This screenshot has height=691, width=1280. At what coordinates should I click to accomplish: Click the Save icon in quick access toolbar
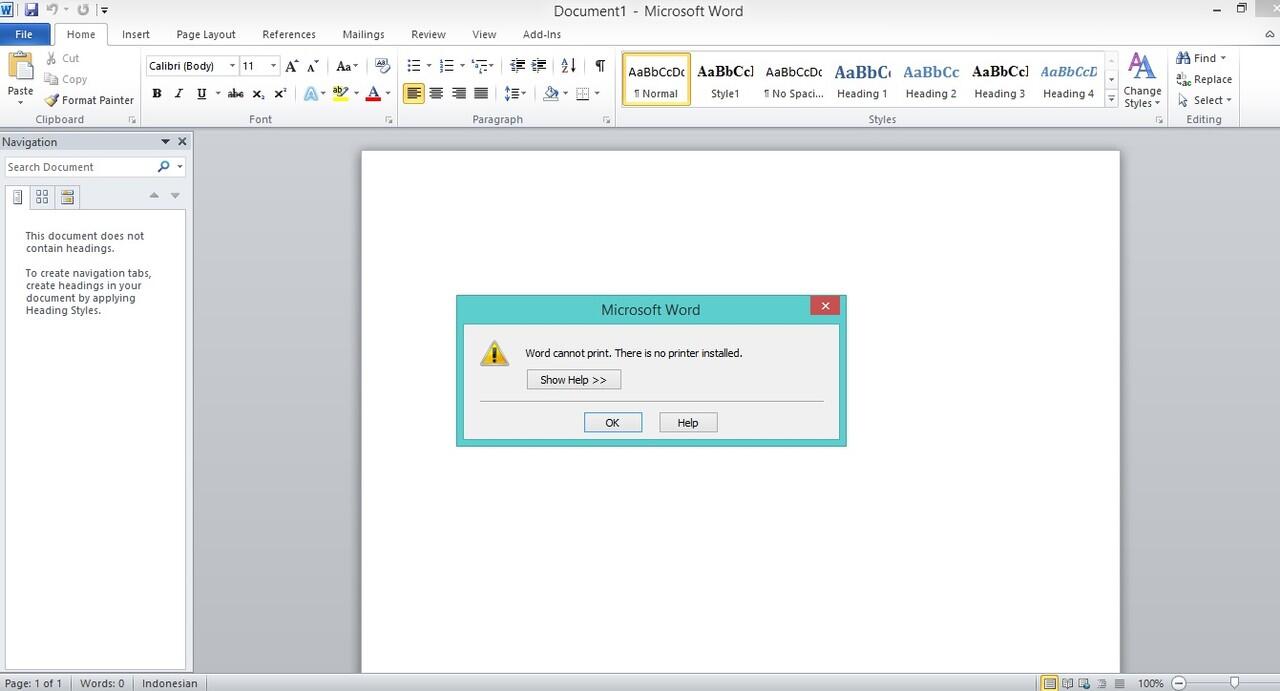(x=31, y=10)
